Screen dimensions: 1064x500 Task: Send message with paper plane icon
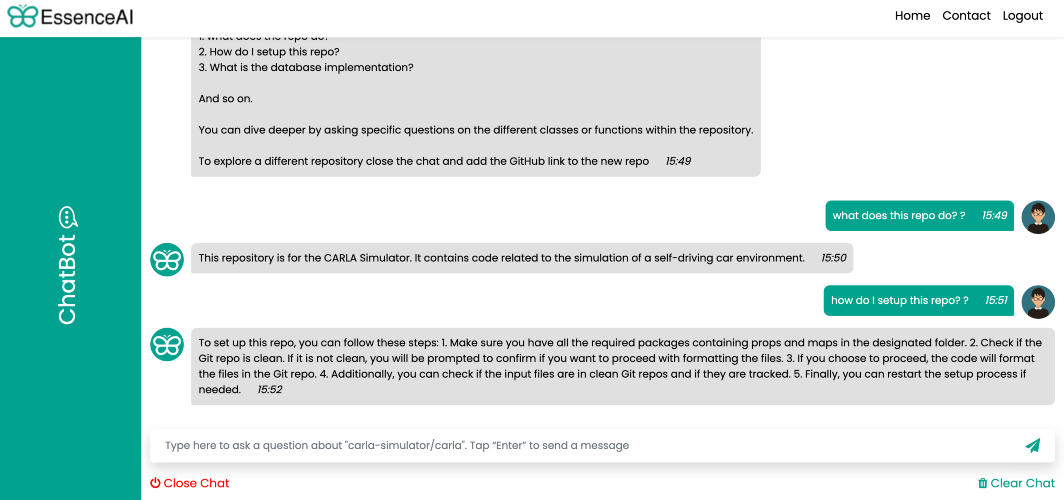(x=1032, y=445)
